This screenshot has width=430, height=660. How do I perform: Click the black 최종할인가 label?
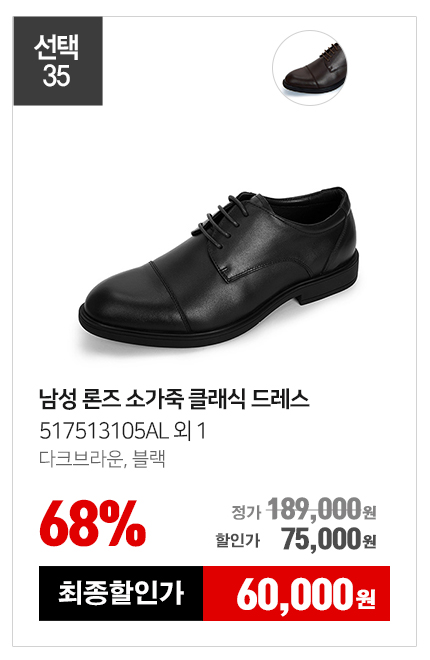[x=121, y=593]
